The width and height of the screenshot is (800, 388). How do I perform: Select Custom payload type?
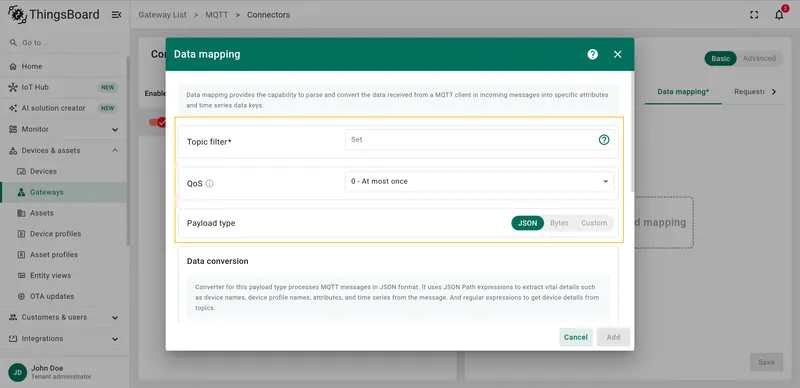coord(594,223)
